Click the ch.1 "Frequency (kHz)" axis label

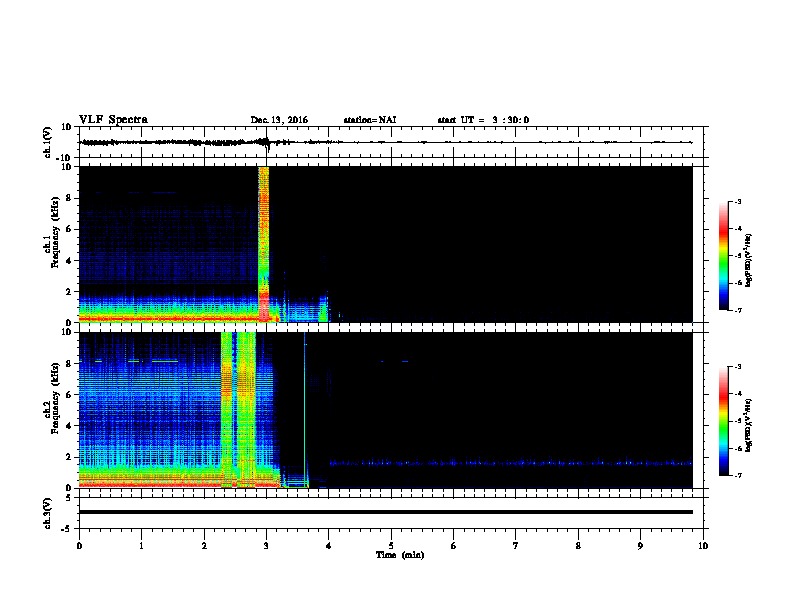pos(55,233)
